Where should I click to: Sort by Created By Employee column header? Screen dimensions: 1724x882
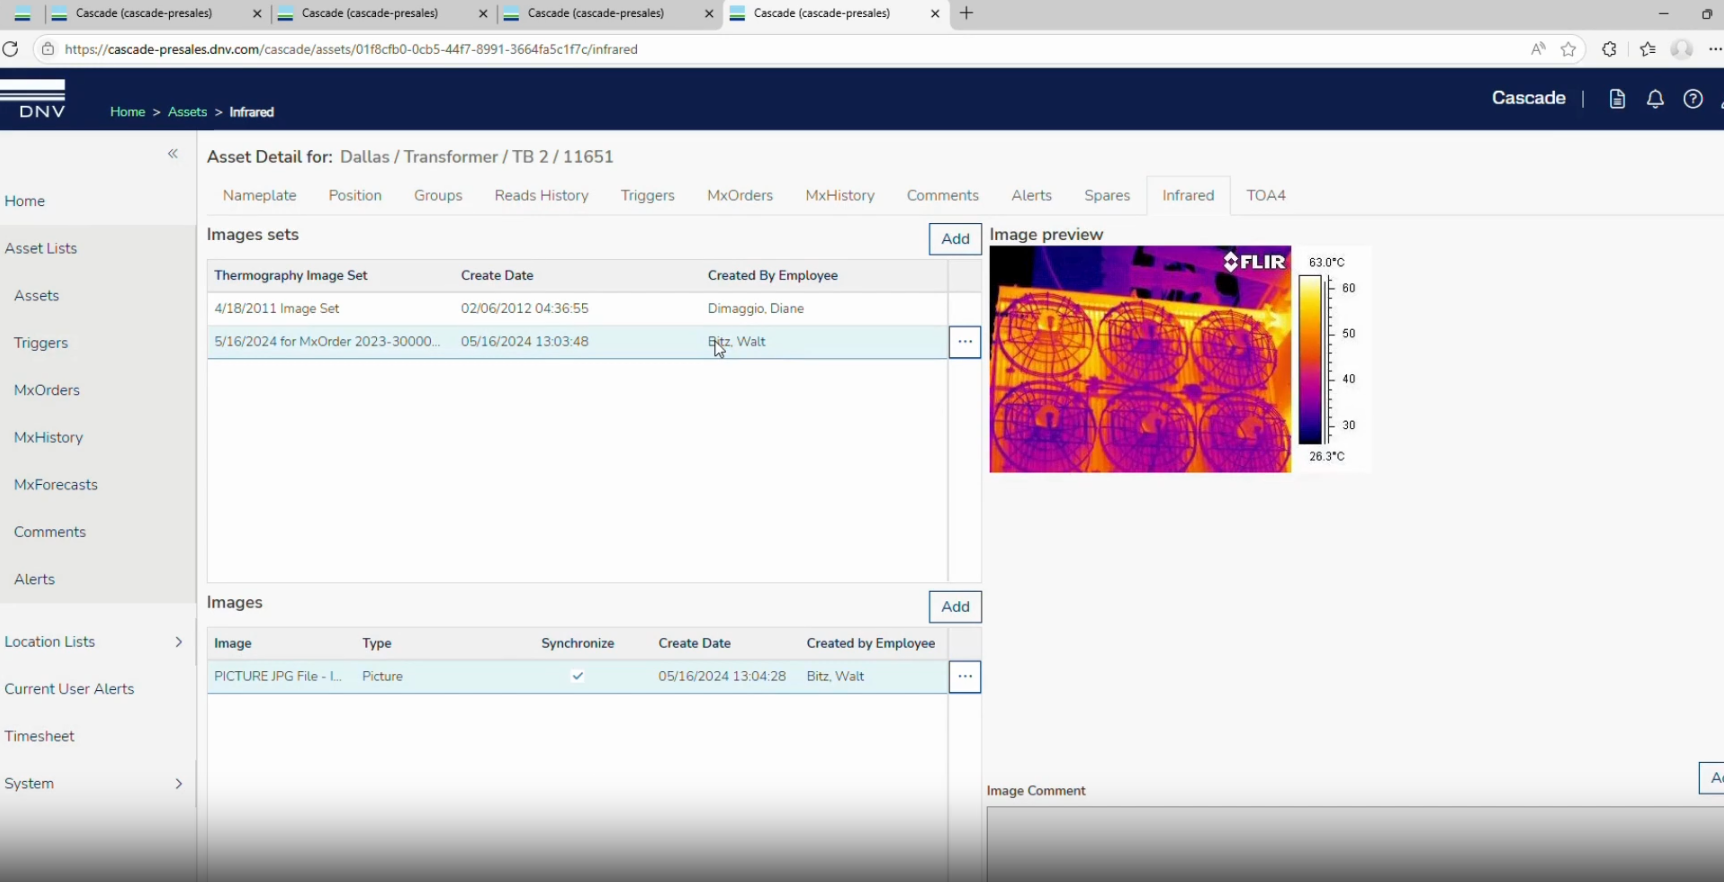[773, 275]
